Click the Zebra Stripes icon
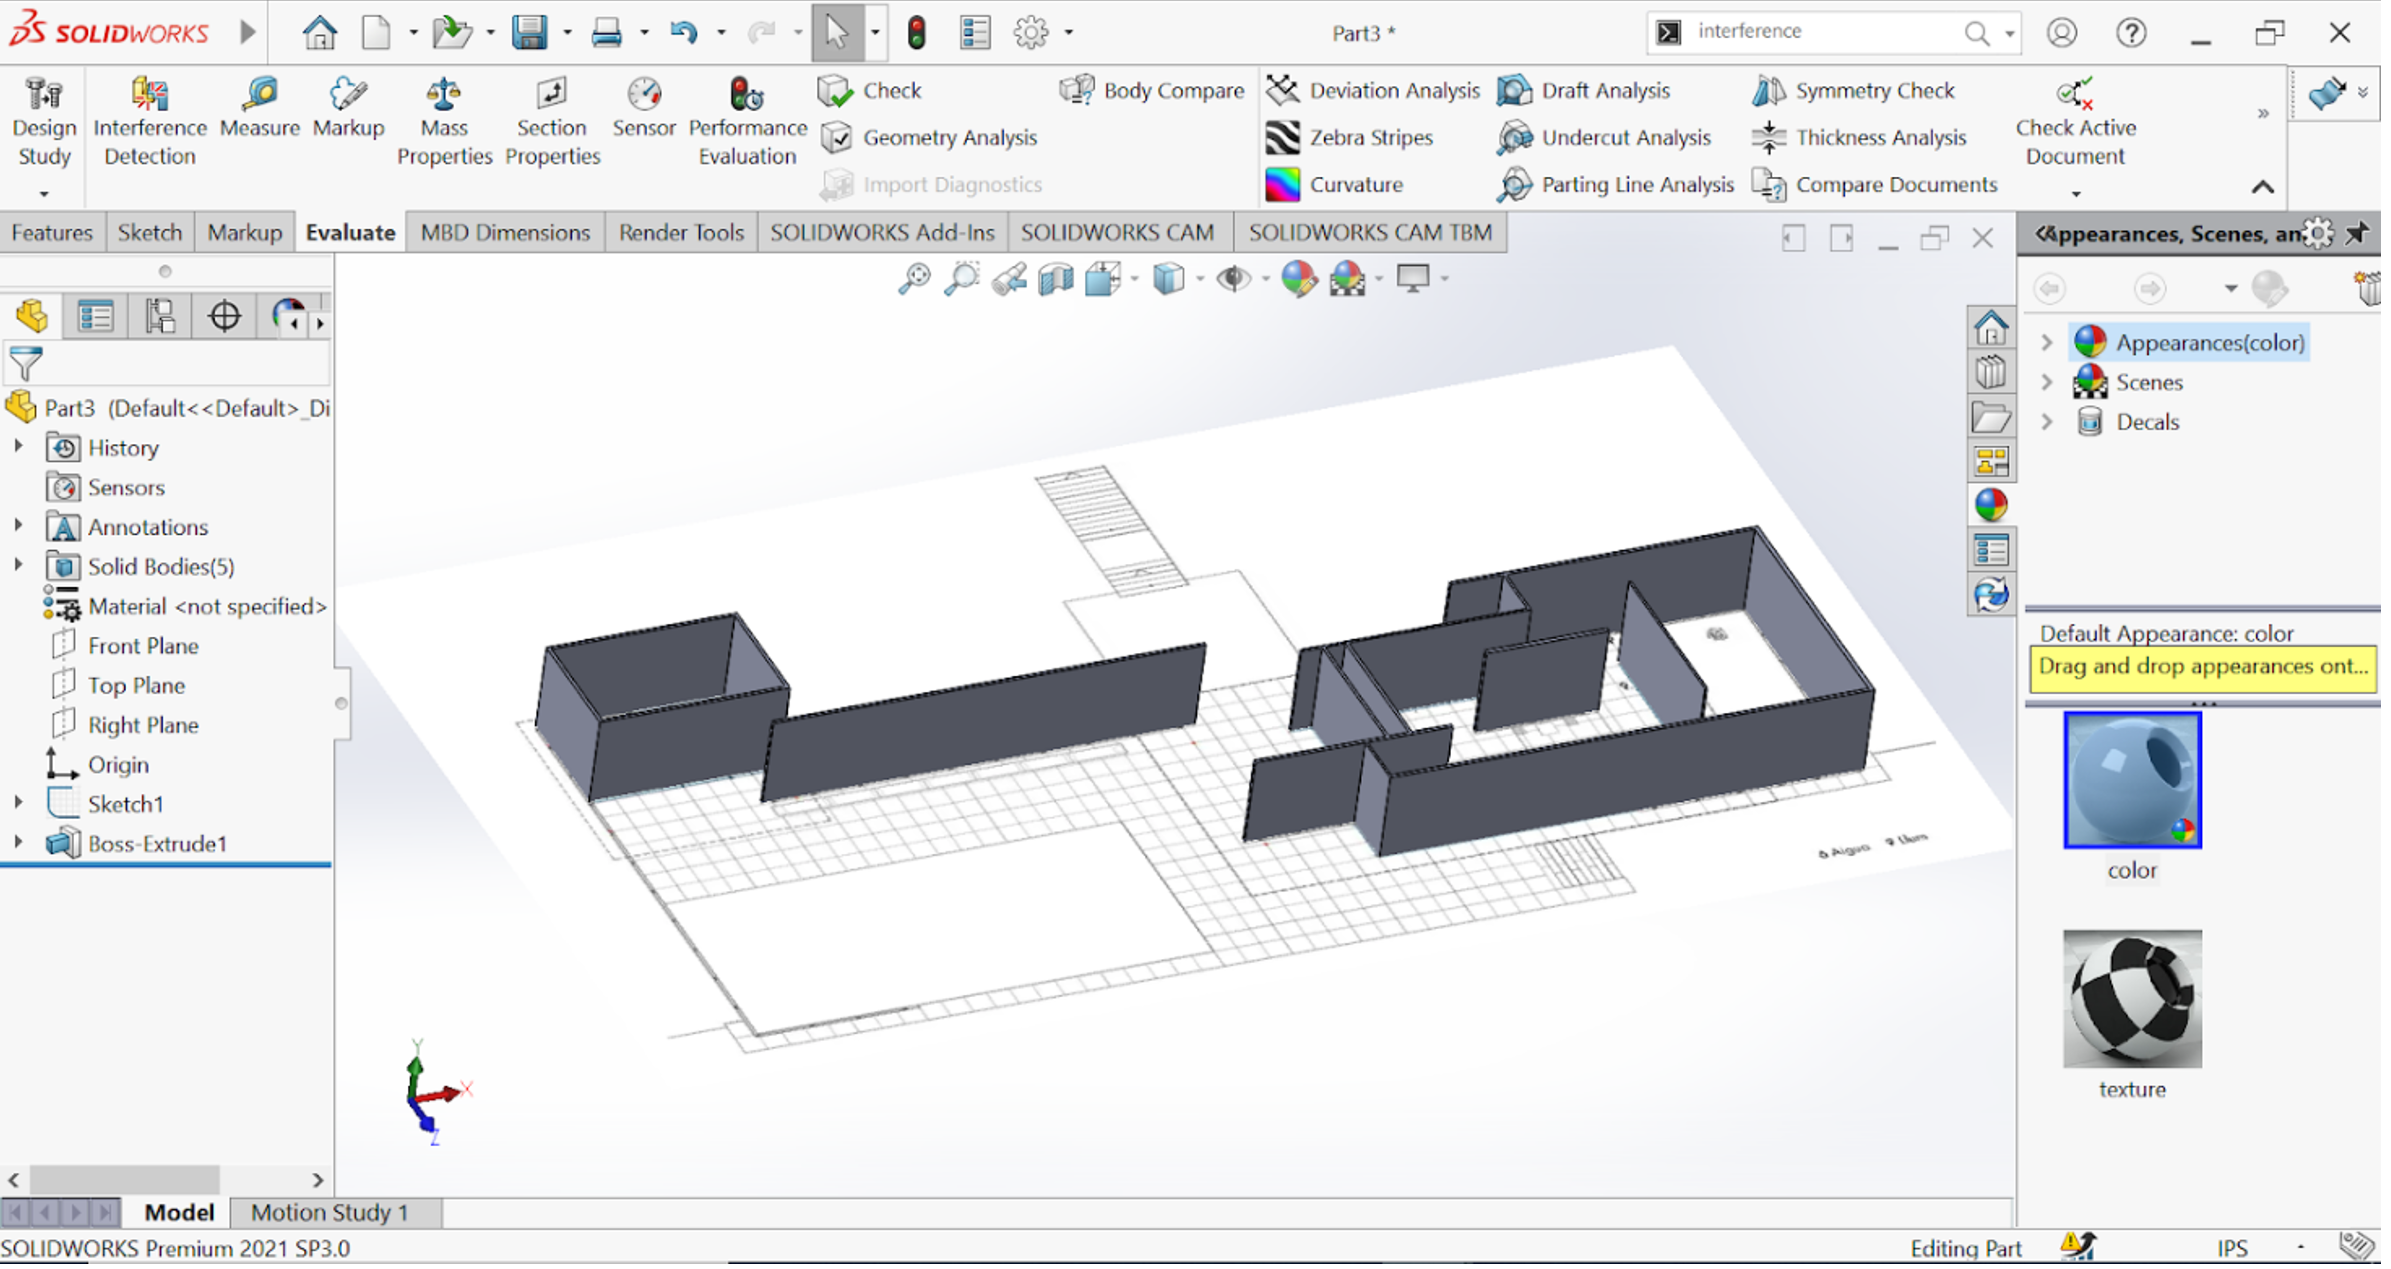2391x1269 pixels. pyautogui.click(x=1283, y=138)
